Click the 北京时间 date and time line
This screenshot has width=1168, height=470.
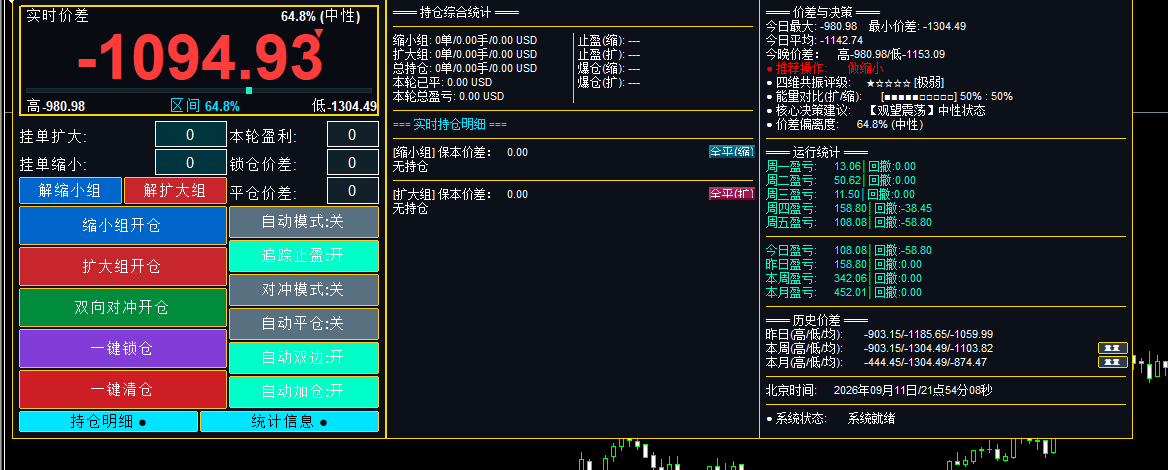pyautogui.click(x=879, y=390)
